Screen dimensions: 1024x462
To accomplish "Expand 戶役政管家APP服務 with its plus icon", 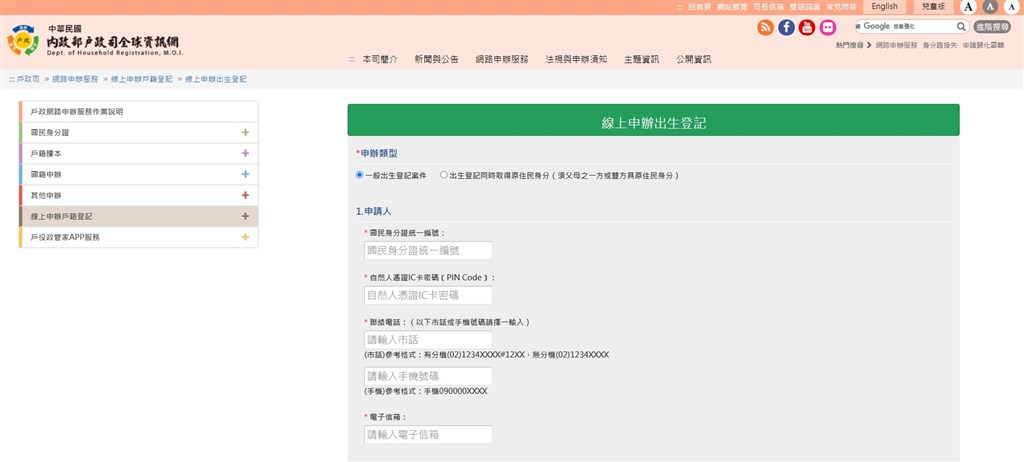I will [x=245, y=237].
